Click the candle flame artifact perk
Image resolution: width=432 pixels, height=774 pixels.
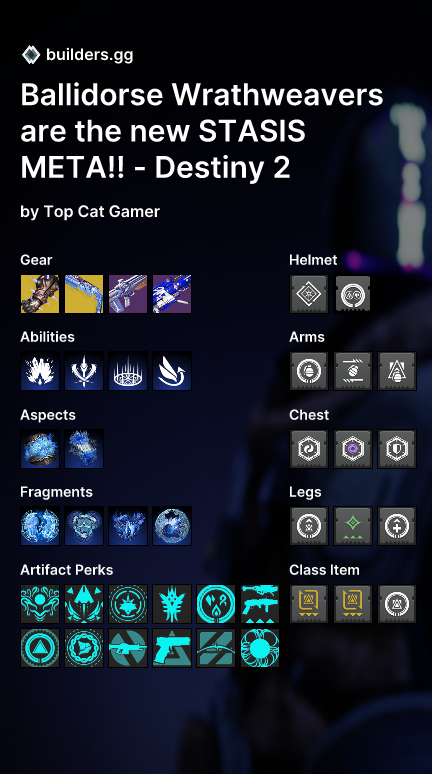point(216,604)
